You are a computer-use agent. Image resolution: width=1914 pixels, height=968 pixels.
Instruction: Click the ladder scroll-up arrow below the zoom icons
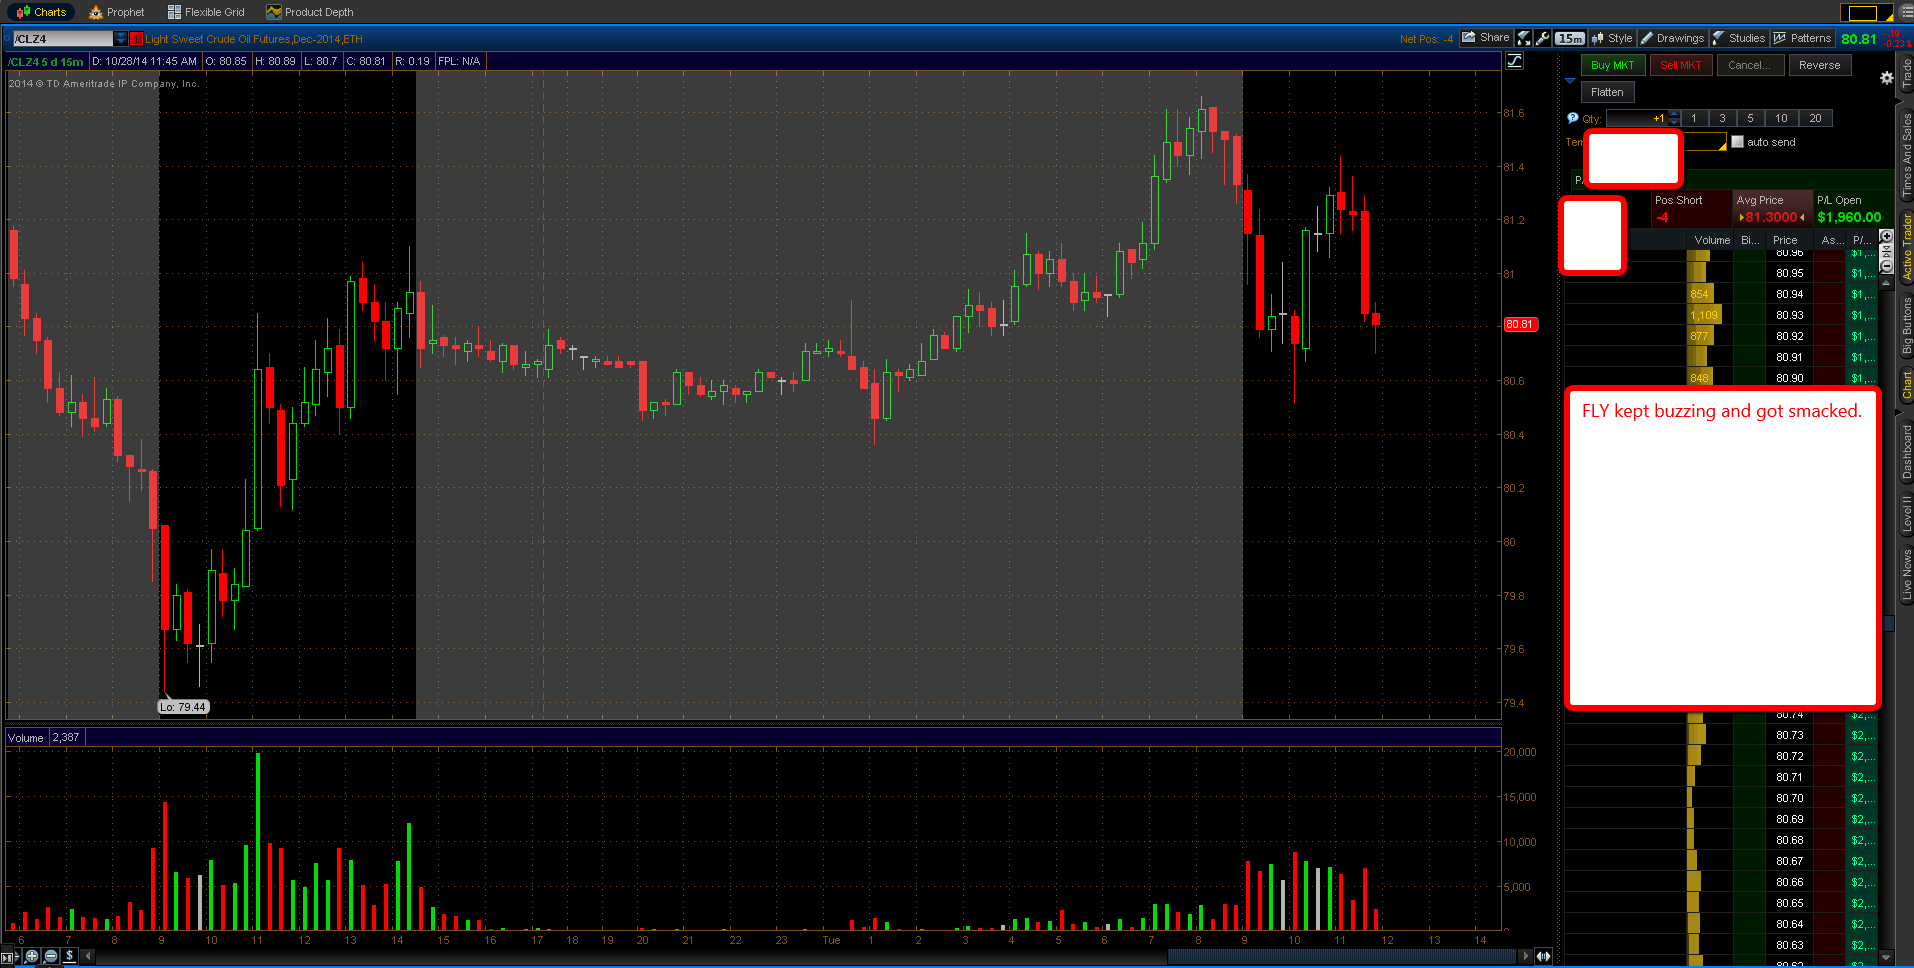point(1887,282)
